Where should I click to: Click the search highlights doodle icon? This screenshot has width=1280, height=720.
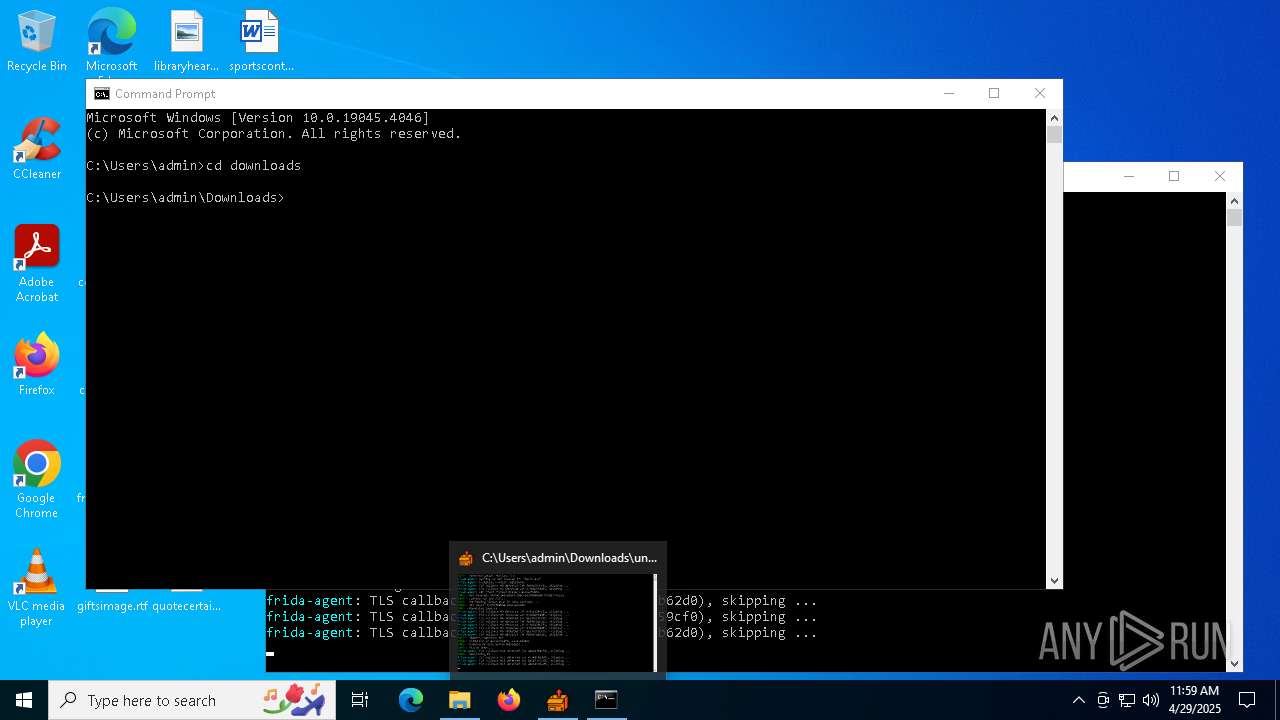(x=294, y=699)
